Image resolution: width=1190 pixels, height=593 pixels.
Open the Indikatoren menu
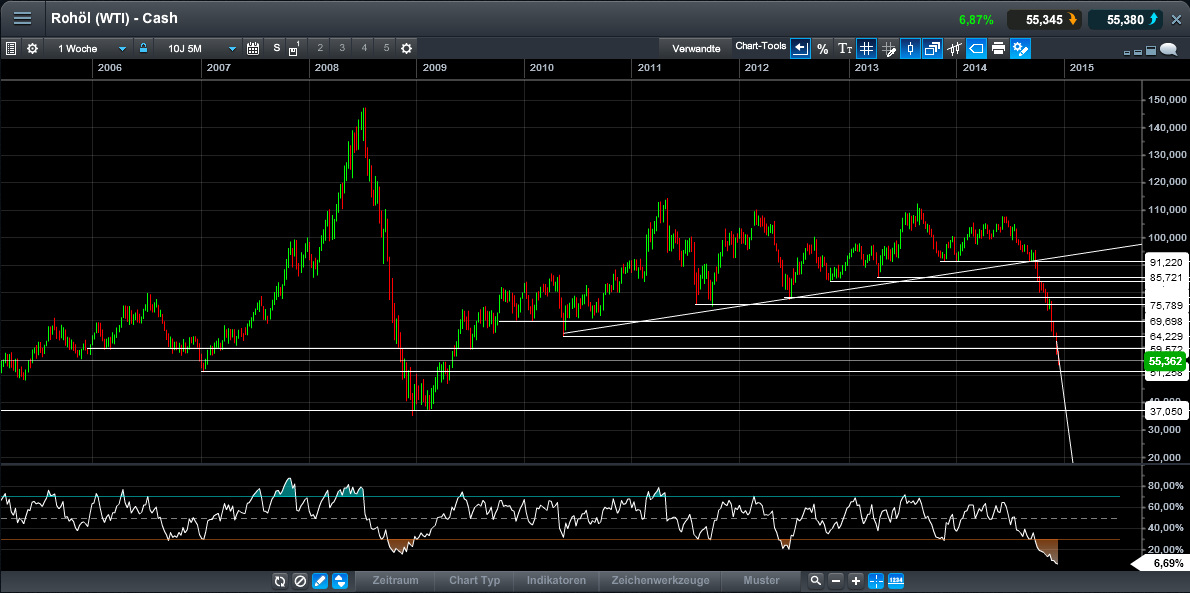[x=556, y=580]
